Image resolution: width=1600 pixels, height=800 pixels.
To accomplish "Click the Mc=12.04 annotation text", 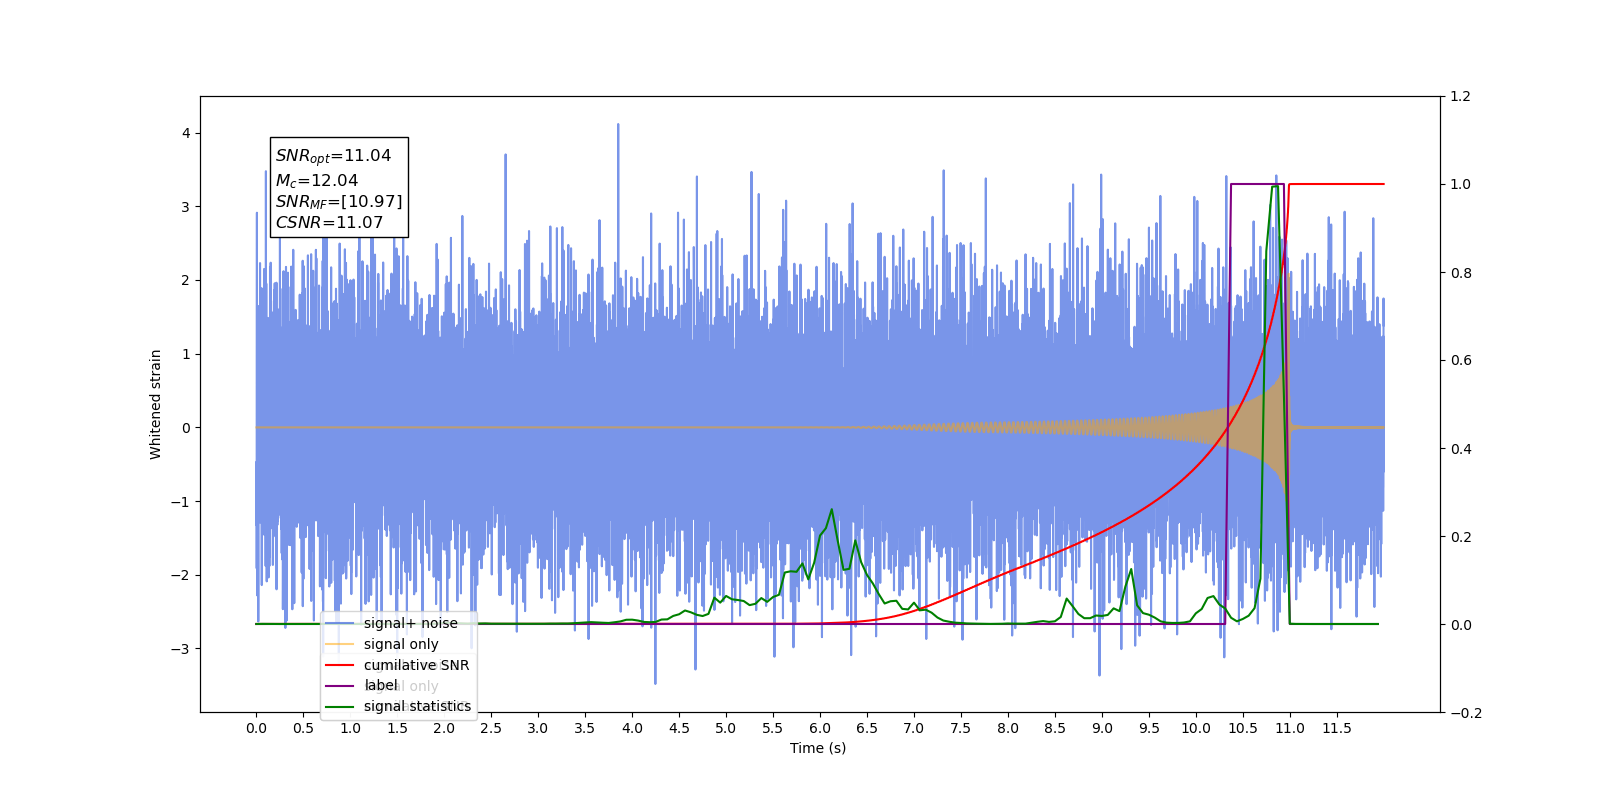I will (x=316, y=181).
